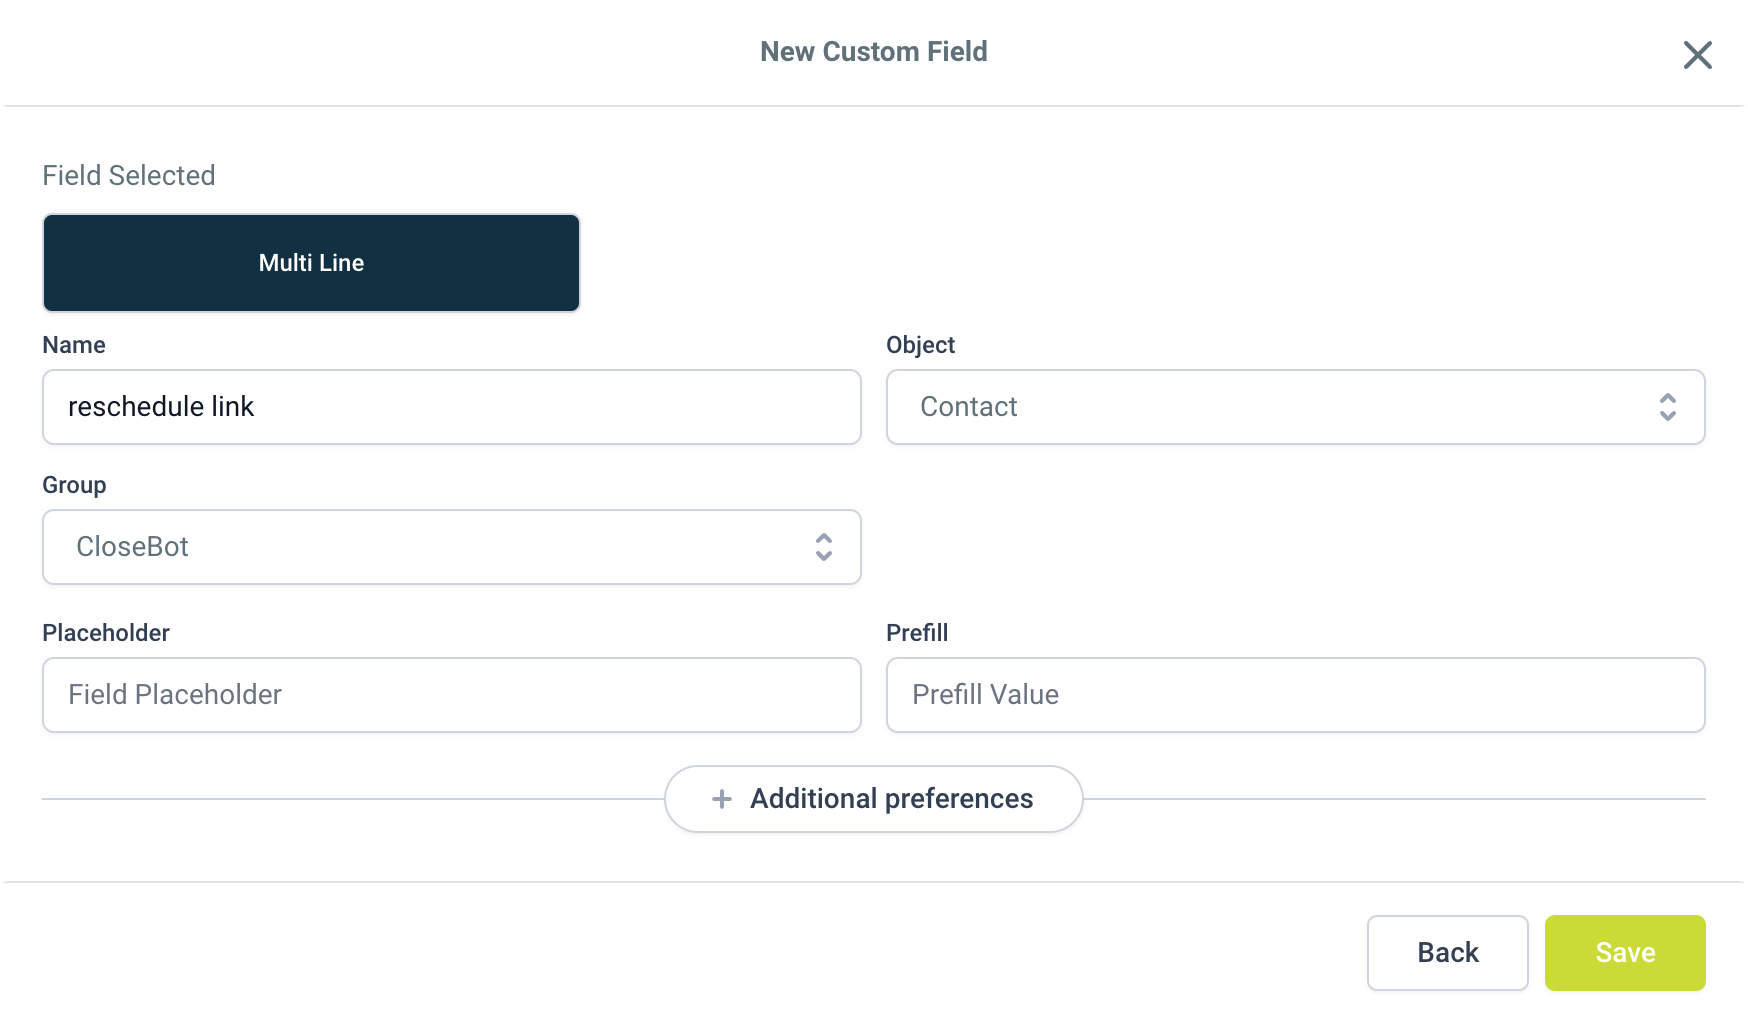The width and height of the screenshot is (1748, 1012).
Task: Expand the Additional preferences section
Action: (x=873, y=799)
